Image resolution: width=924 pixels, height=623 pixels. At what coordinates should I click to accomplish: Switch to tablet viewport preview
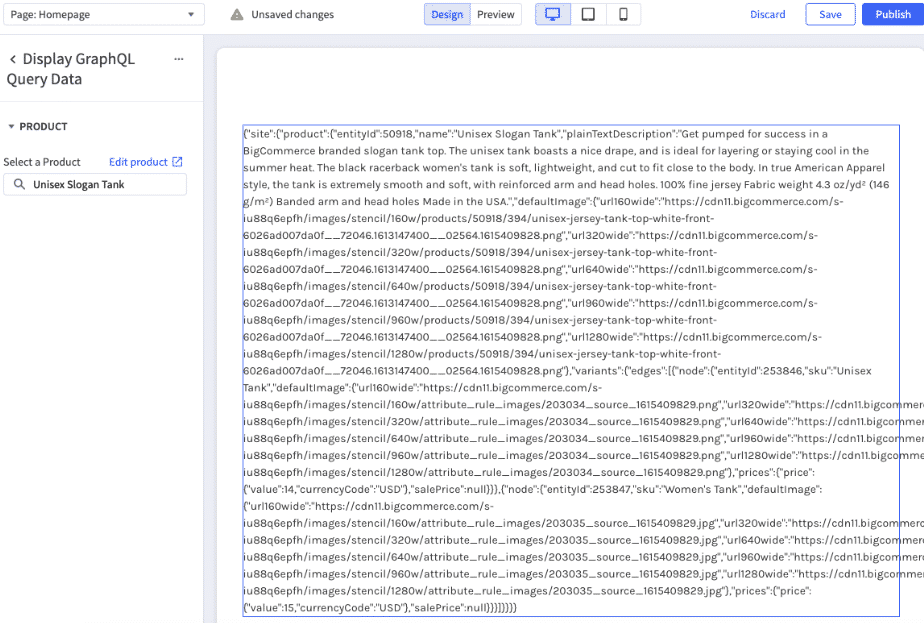point(588,14)
